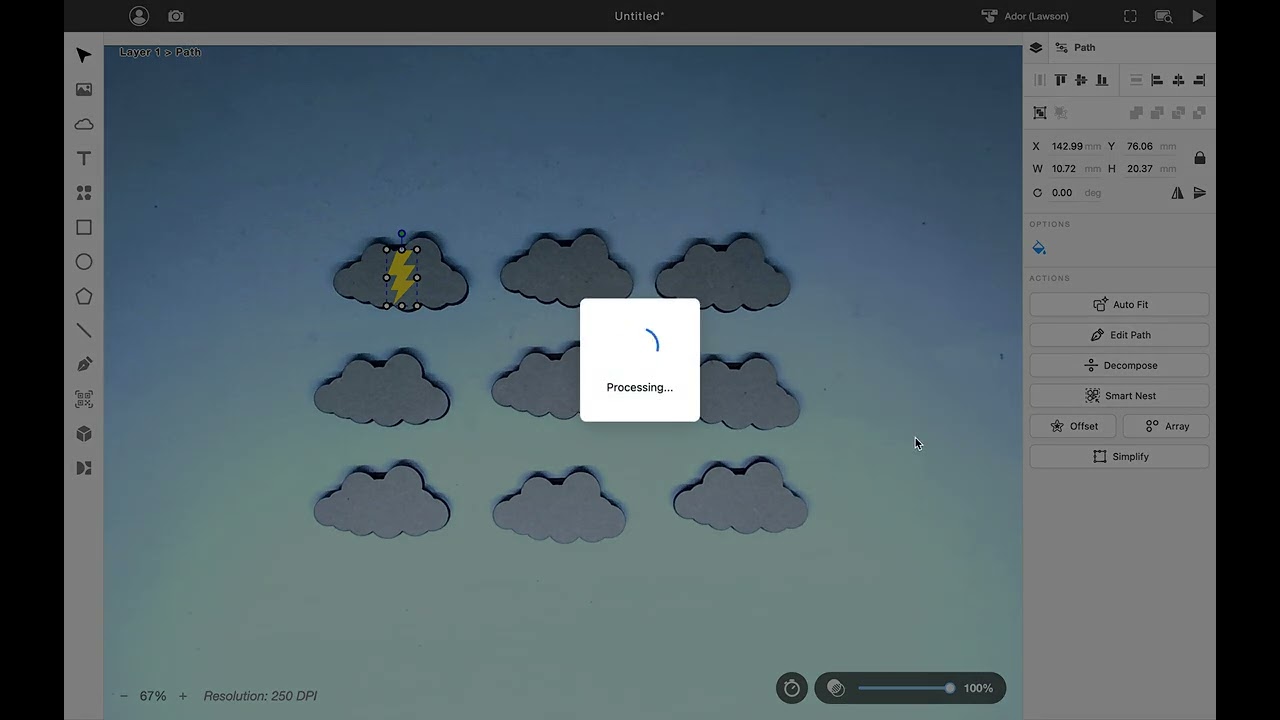Select the cursor selection tool
Viewport: 1280px width, 720px height.
pos(84,55)
